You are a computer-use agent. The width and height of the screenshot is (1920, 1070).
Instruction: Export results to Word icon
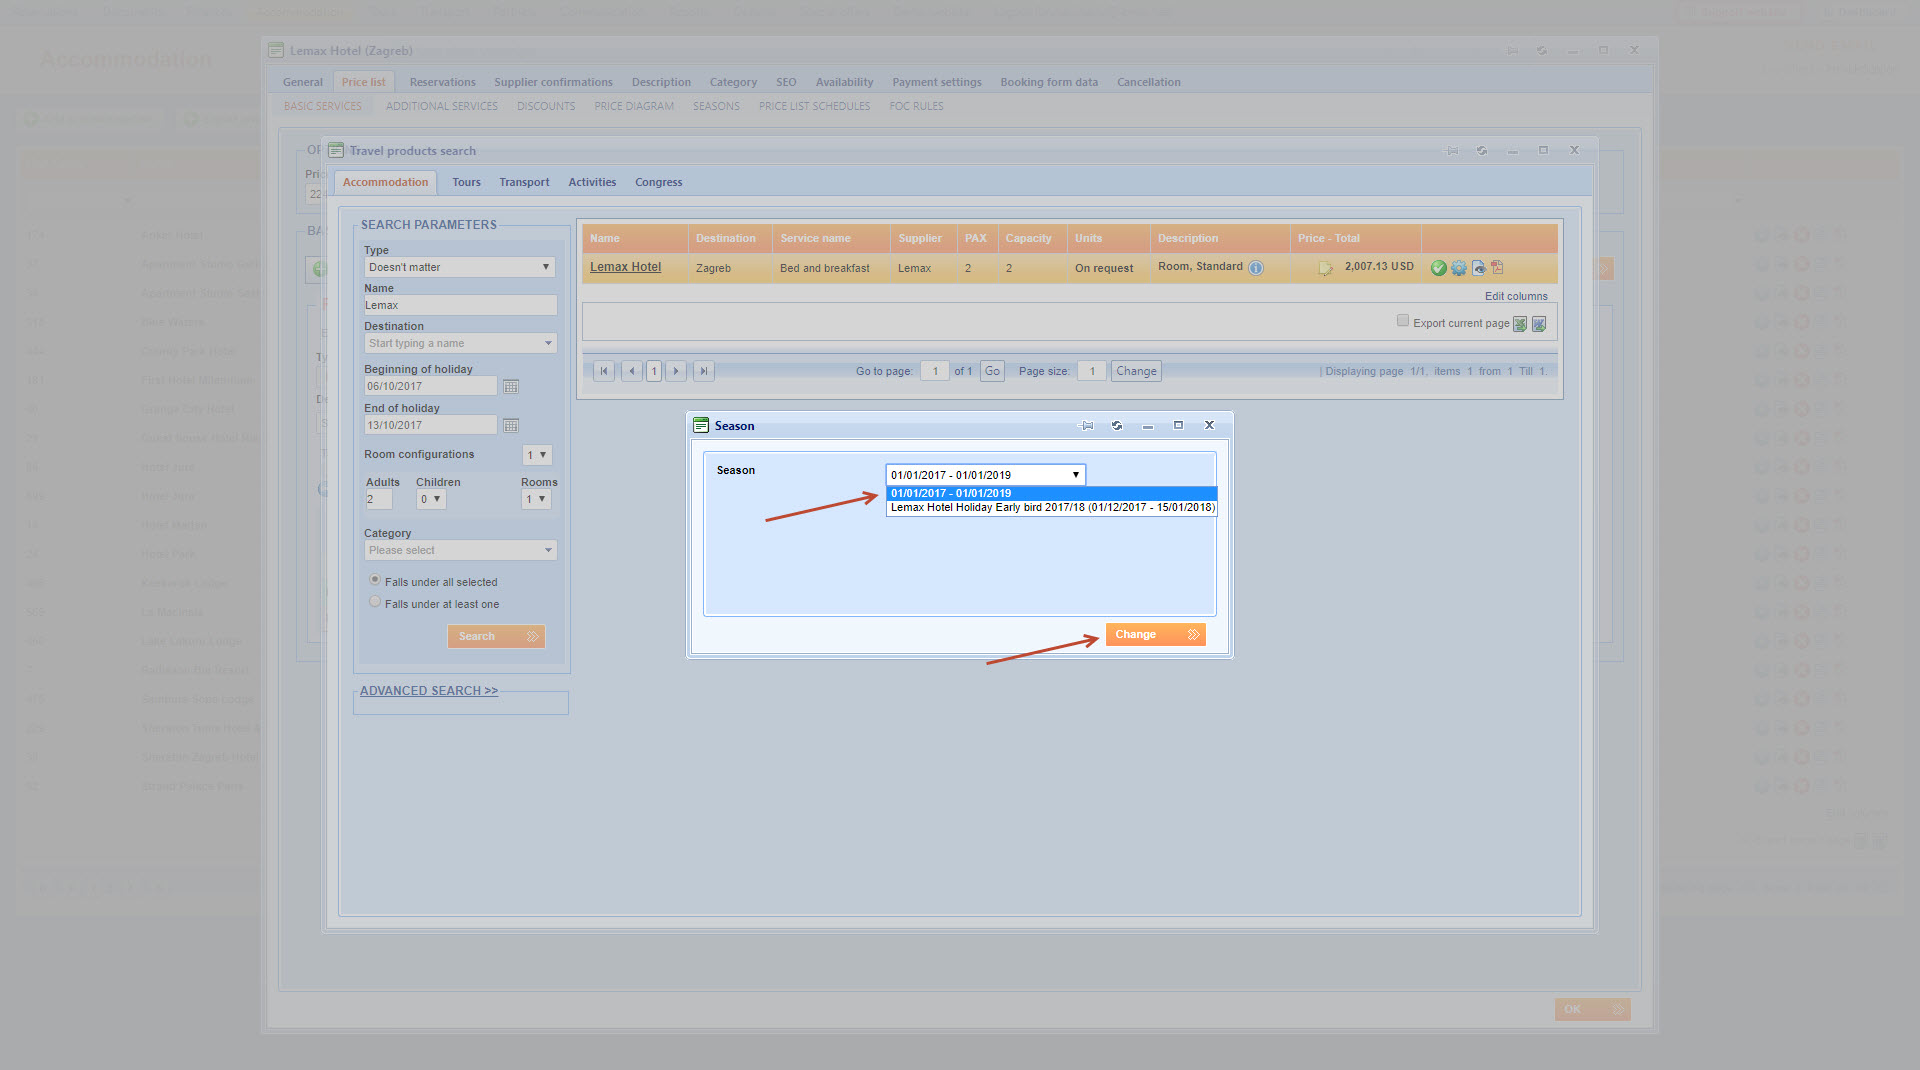click(x=1539, y=324)
